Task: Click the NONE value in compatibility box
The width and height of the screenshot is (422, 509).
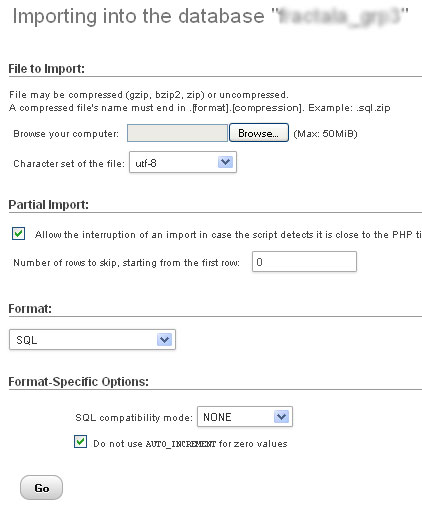Action: pyautogui.click(x=217, y=417)
